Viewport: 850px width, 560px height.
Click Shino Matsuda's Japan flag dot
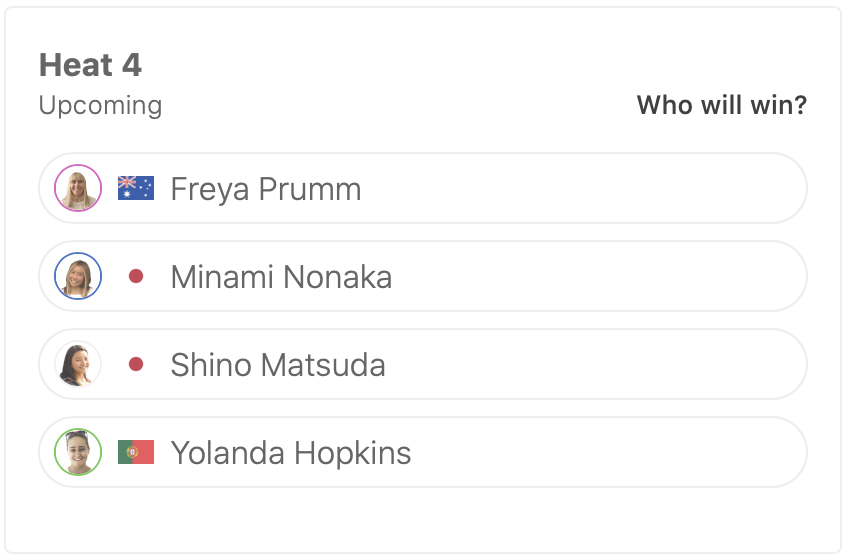click(136, 364)
